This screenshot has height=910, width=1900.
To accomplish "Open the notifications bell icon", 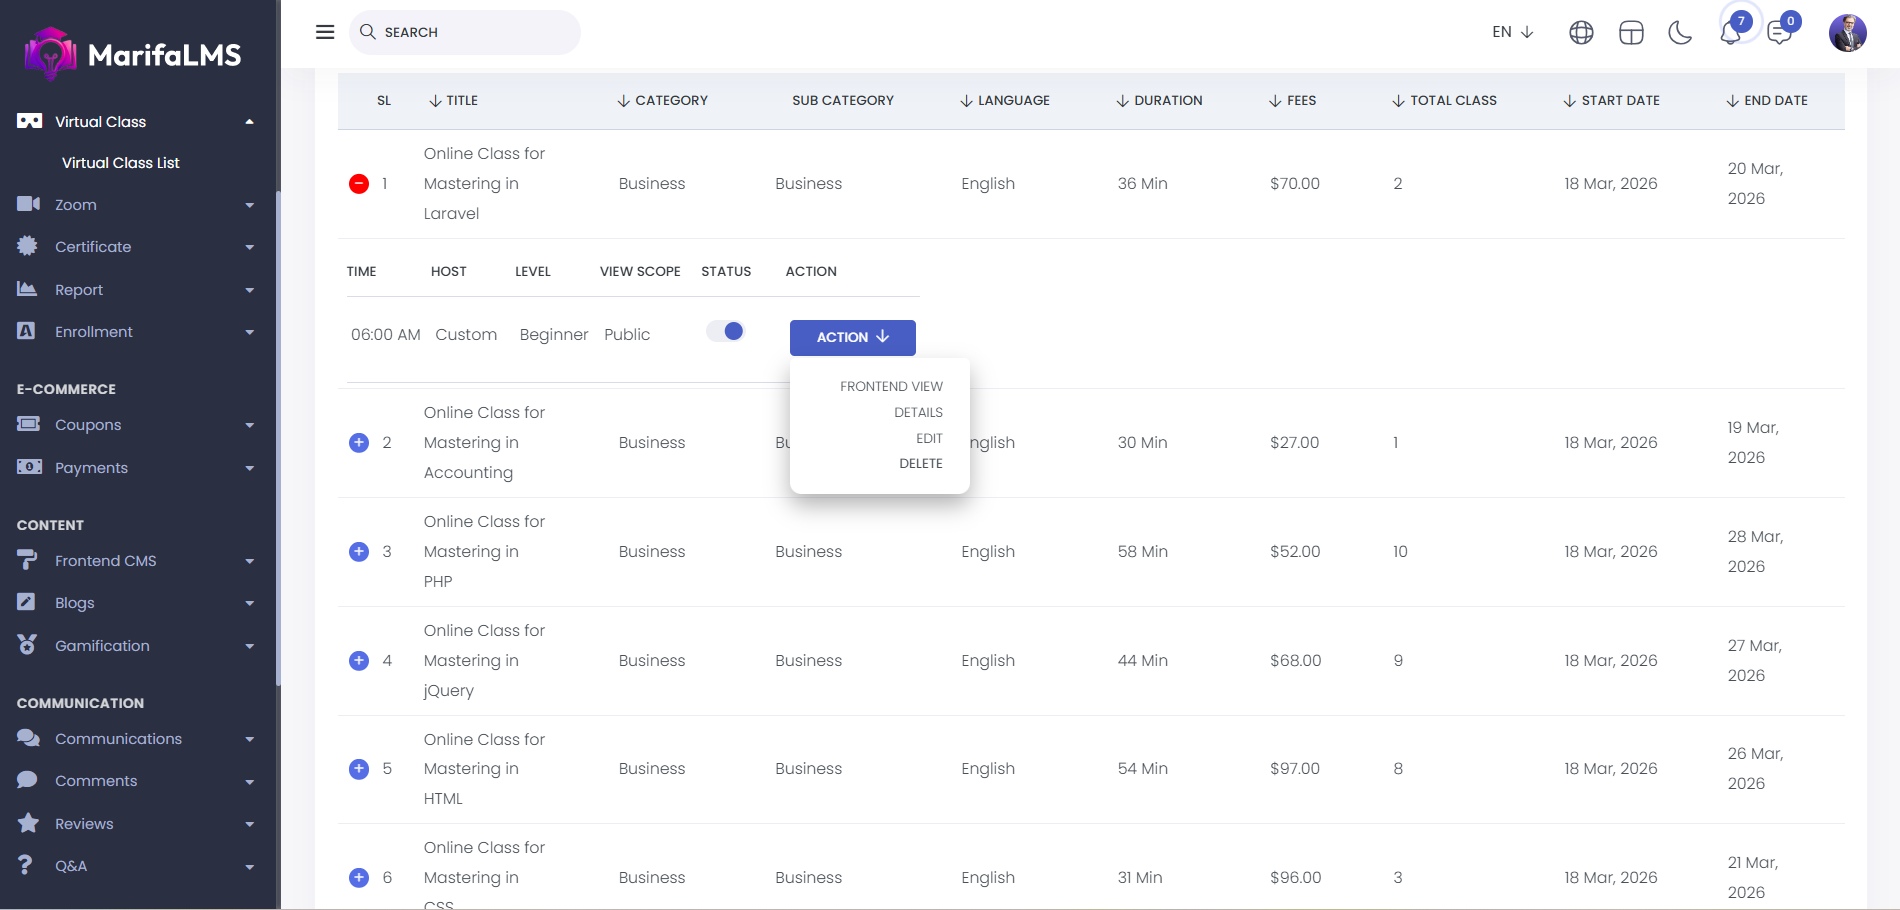I will [x=1730, y=33].
